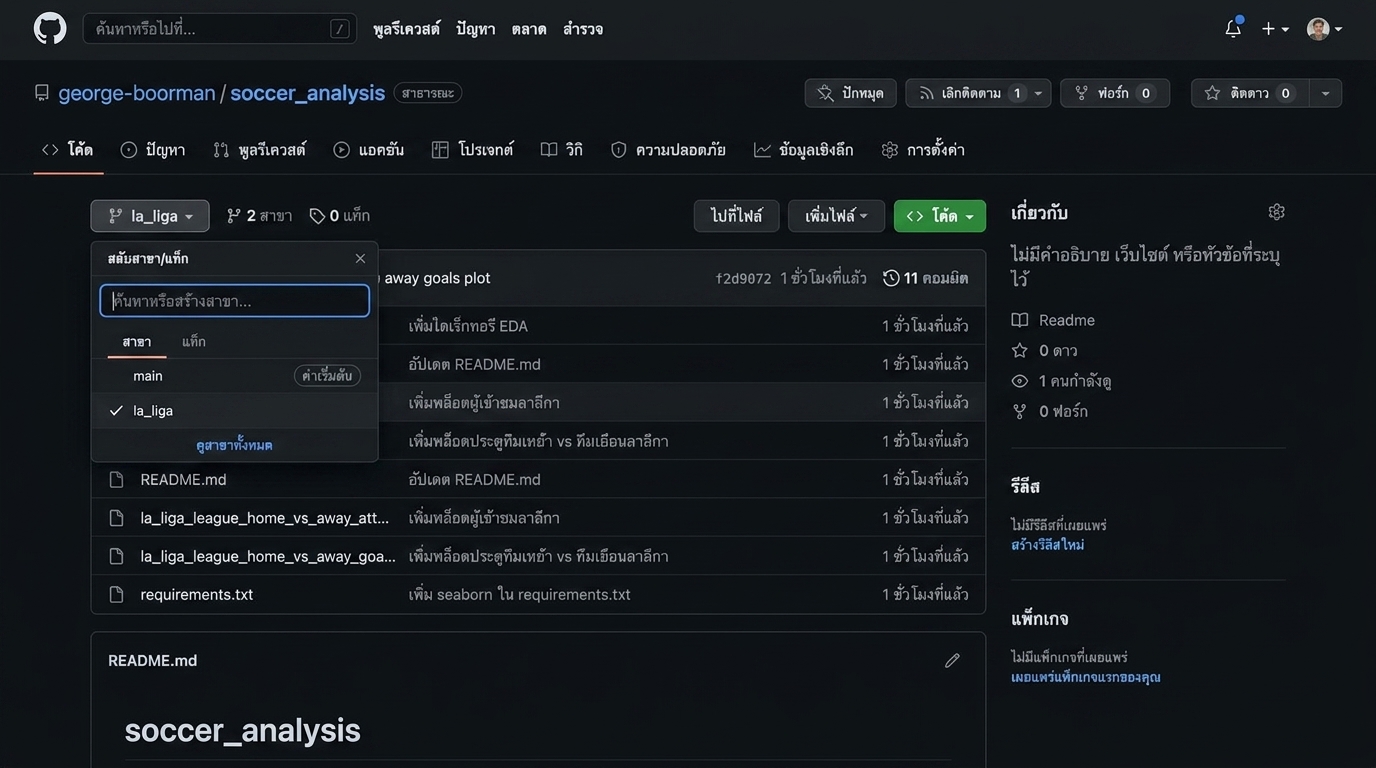
Task: Close the สลับสาขา/แท็ก popup
Action: [x=361, y=259]
